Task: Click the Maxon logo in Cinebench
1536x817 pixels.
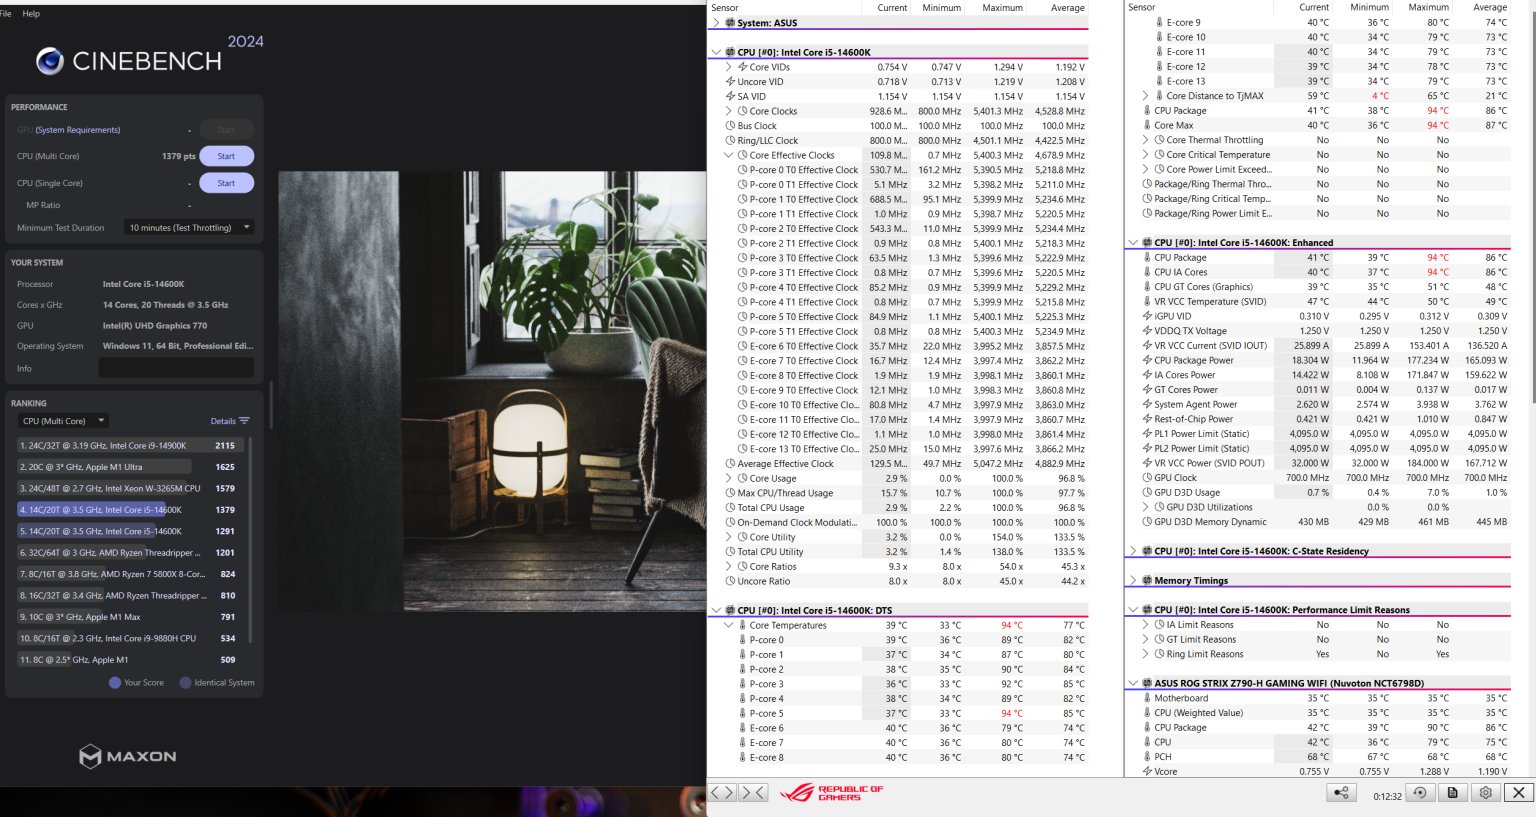Action: [x=128, y=756]
